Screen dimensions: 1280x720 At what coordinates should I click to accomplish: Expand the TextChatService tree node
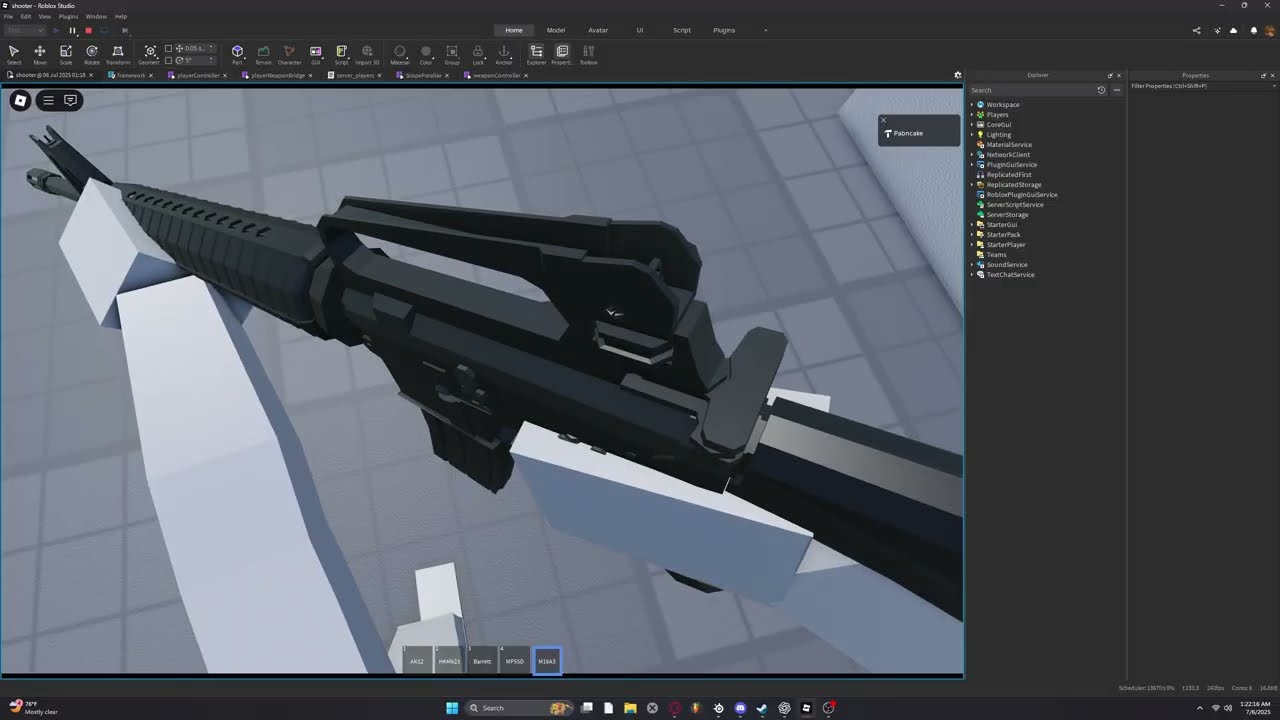tap(972, 274)
